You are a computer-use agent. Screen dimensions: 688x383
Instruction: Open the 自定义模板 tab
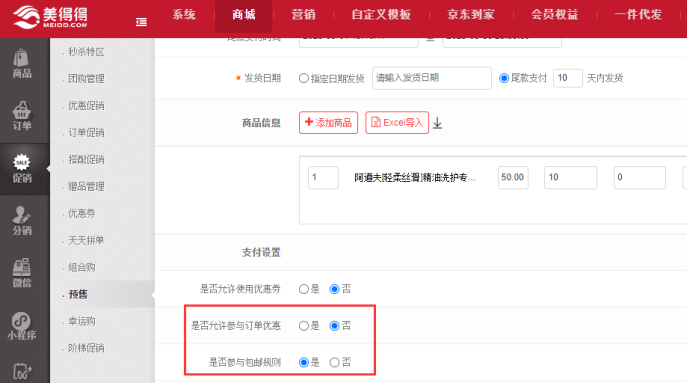click(x=381, y=14)
